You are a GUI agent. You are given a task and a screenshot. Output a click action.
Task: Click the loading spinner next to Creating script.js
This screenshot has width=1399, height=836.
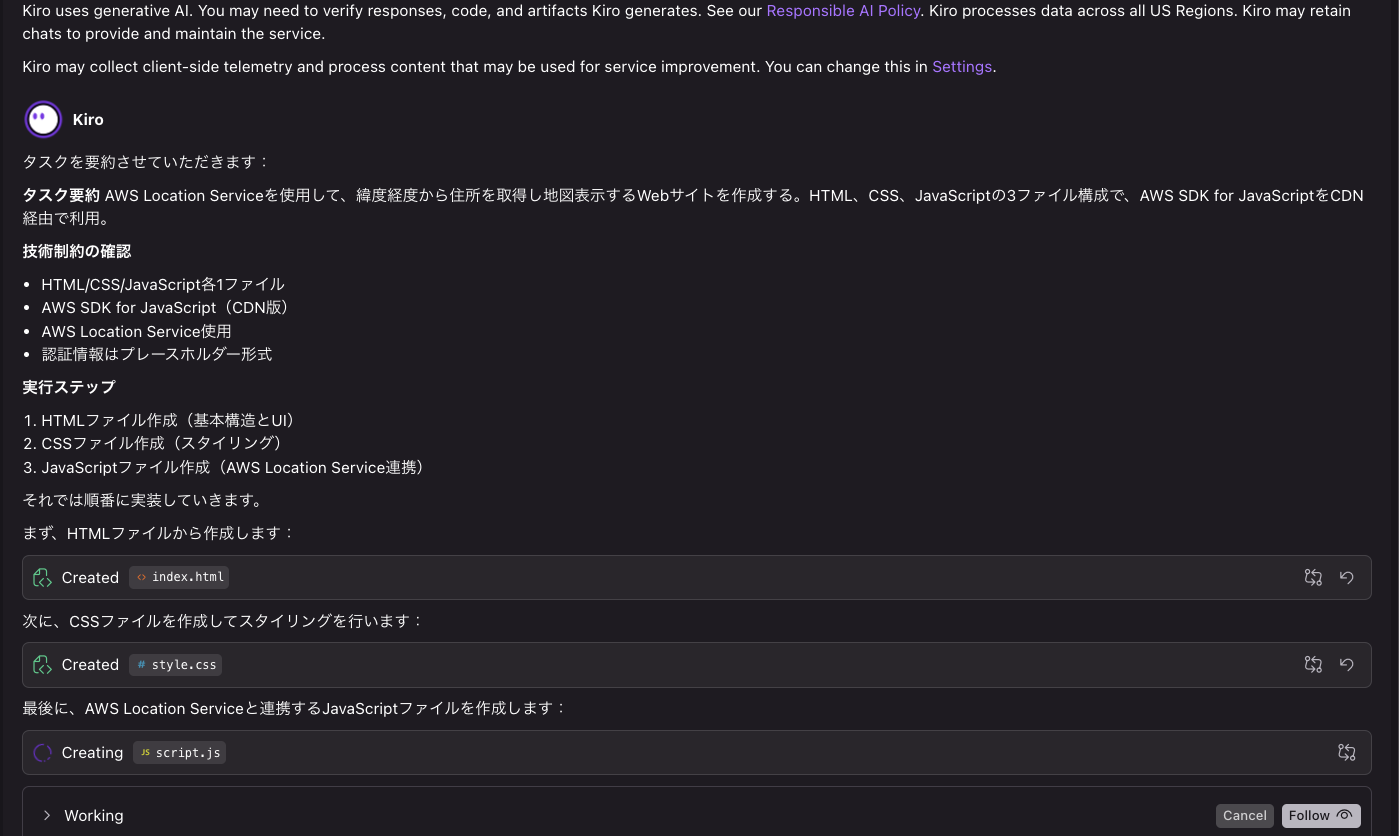(x=42, y=752)
